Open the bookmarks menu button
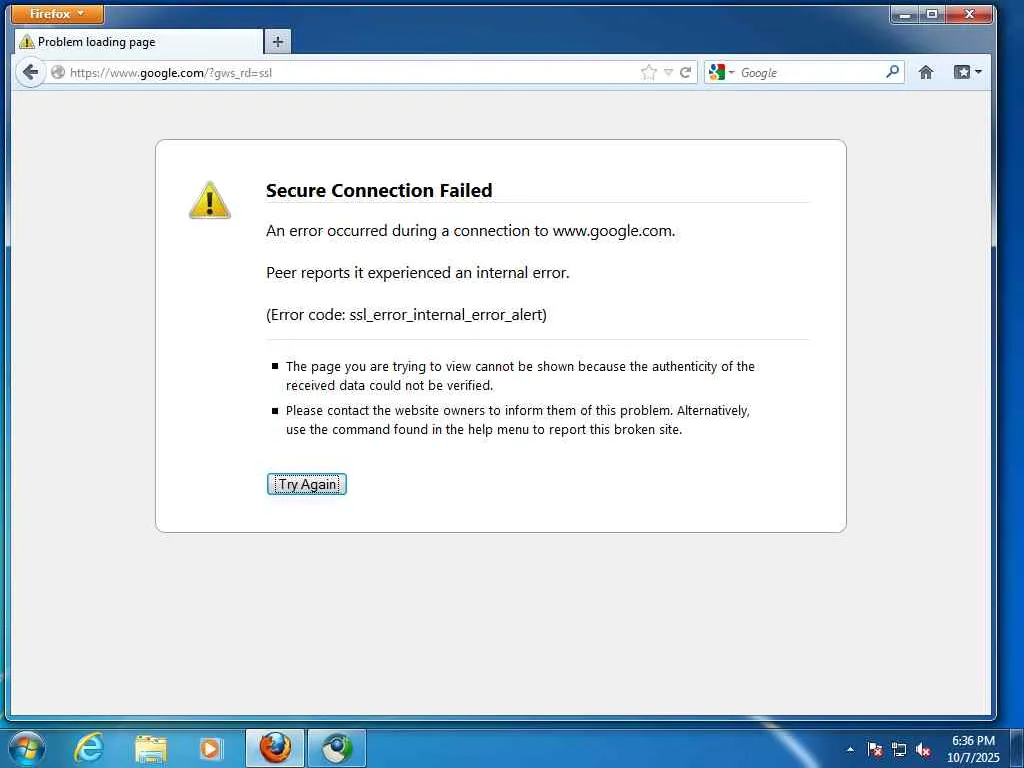This screenshot has width=1024, height=768. click(x=967, y=72)
